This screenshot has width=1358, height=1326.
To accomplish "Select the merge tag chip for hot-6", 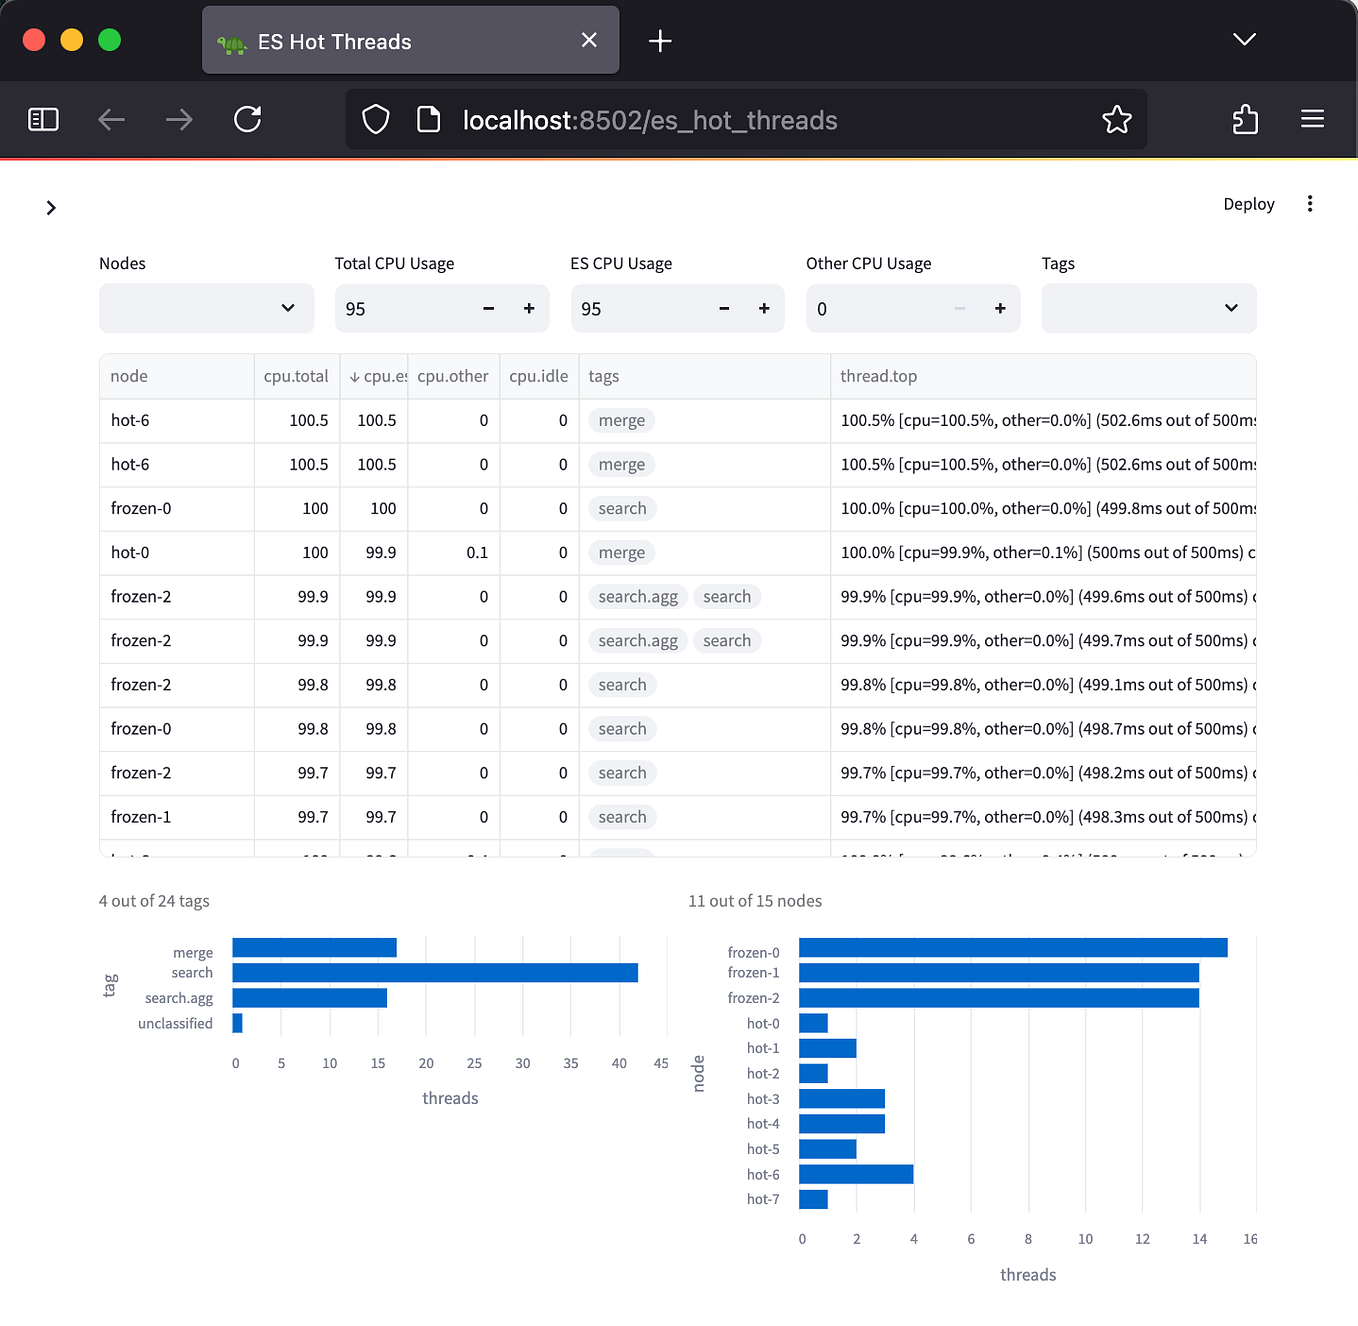I will point(621,420).
